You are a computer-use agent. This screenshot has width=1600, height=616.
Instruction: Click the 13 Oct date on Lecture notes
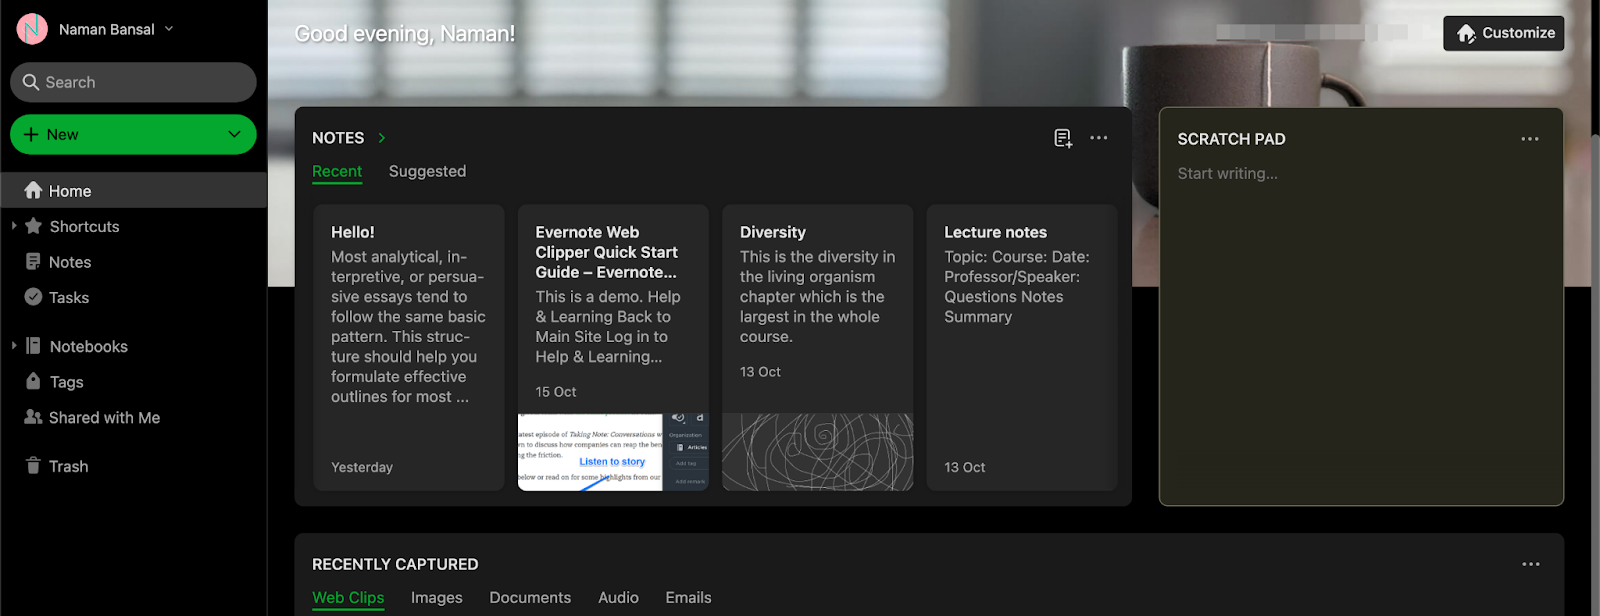click(965, 467)
